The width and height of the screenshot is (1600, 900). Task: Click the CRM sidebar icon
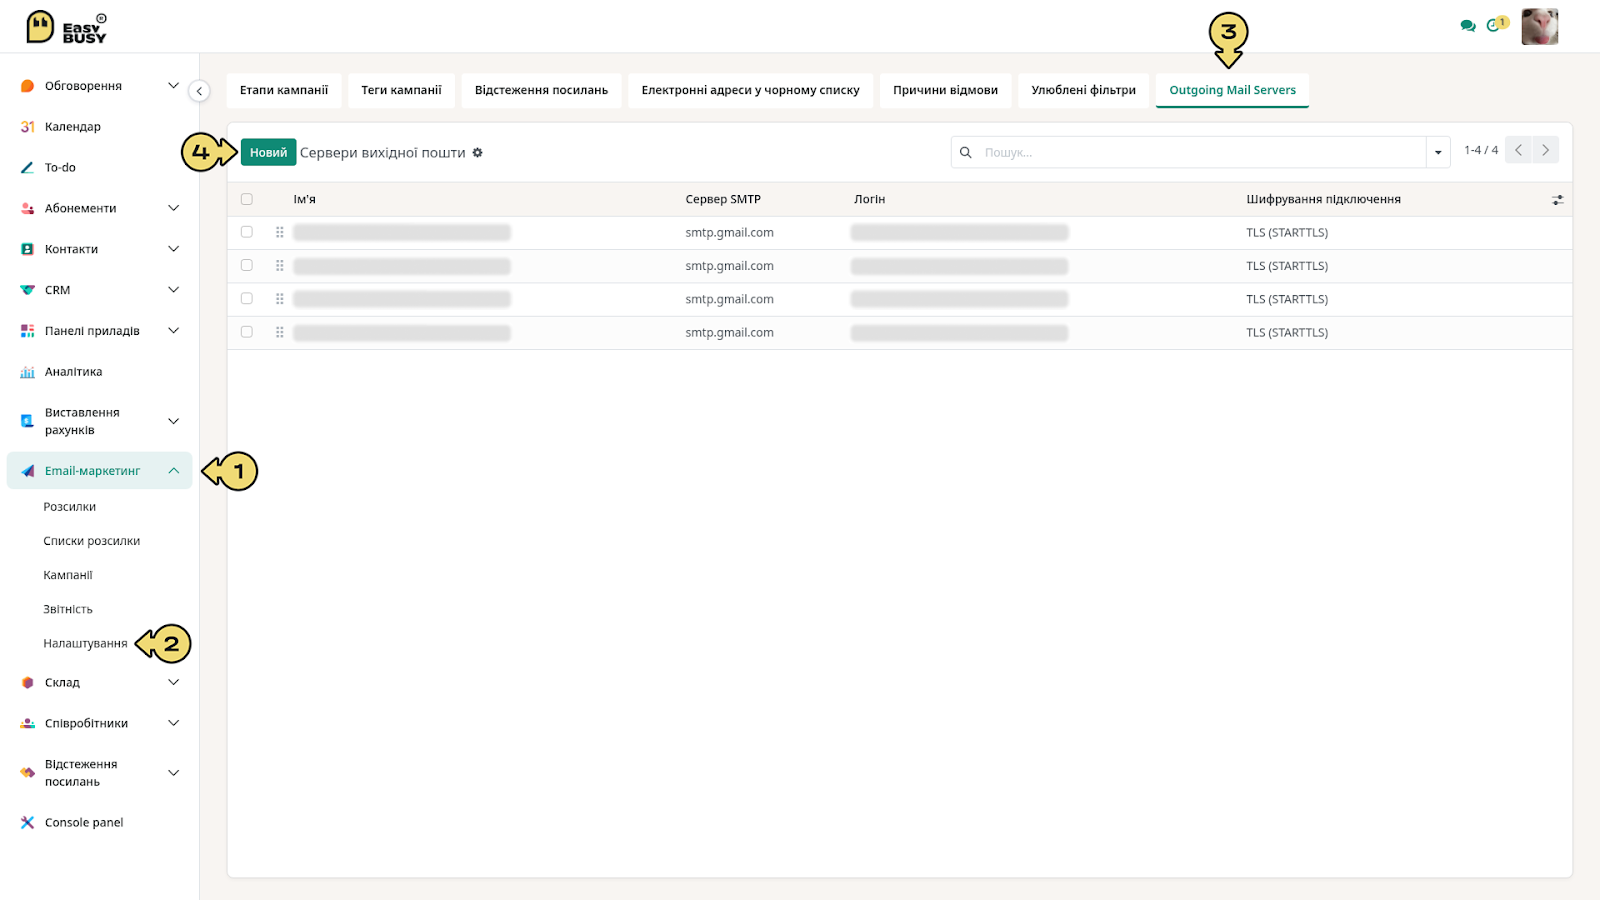click(28, 290)
